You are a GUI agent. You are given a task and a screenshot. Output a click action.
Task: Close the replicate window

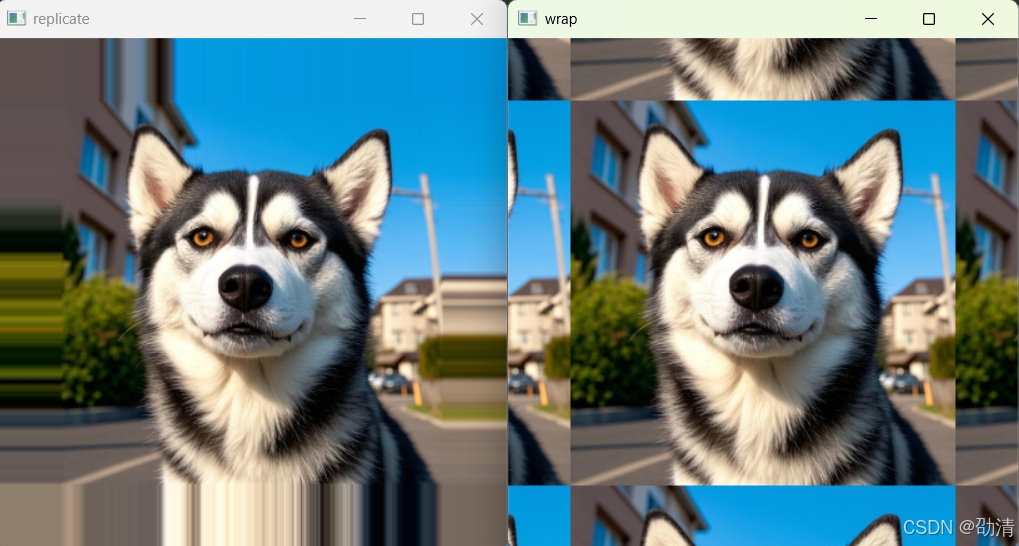point(477,19)
